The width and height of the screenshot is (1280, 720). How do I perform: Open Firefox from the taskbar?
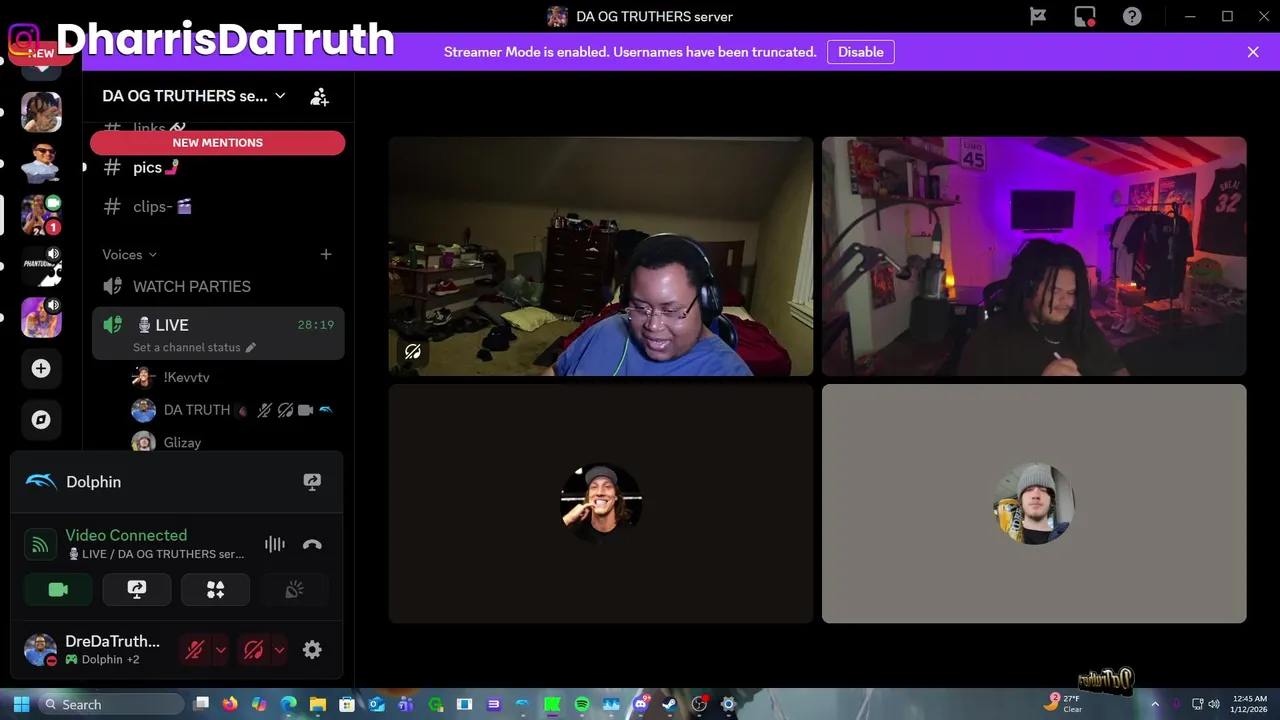tap(230, 704)
